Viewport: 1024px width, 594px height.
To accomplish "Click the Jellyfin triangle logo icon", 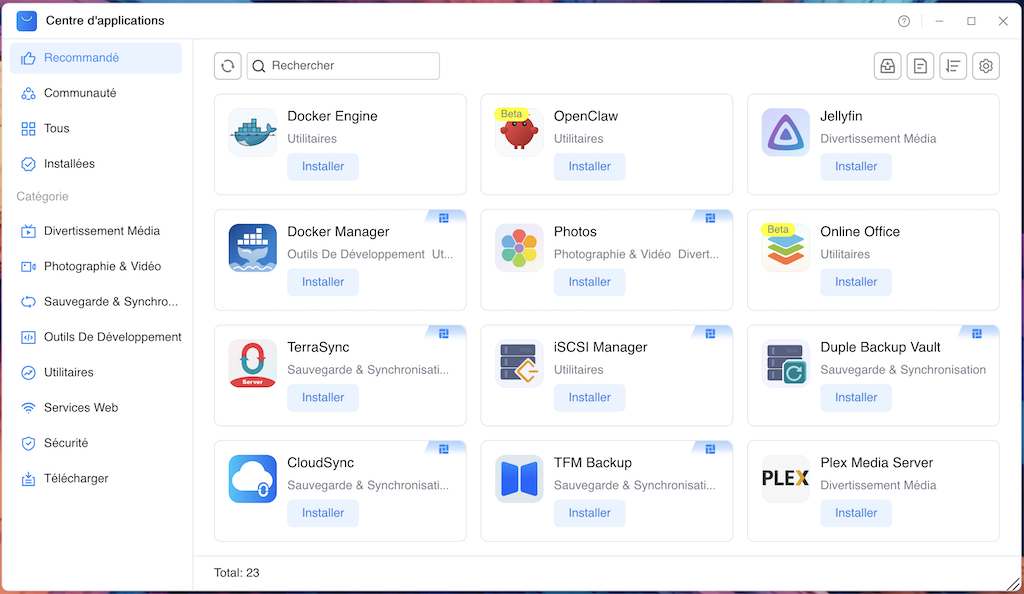I will coord(786,133).
